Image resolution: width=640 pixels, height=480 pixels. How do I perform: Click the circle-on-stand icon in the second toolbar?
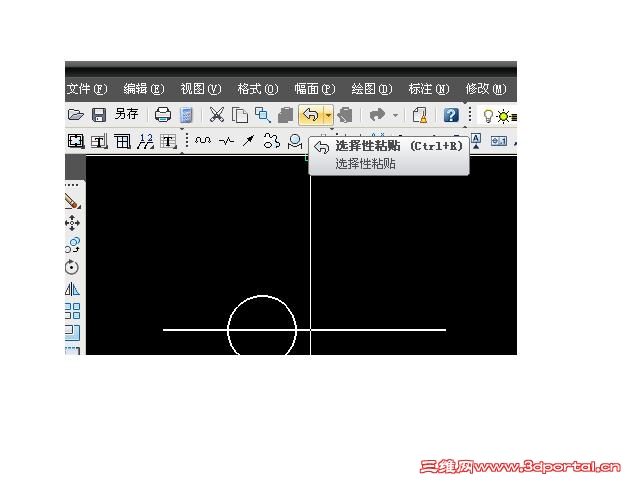(295, 142)
